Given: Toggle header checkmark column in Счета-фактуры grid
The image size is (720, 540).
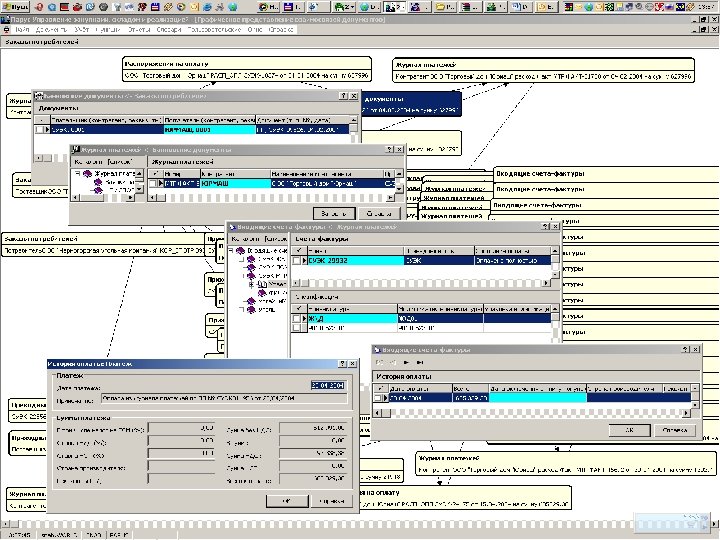Looking at the screenshot, I should tap(299, 251).
